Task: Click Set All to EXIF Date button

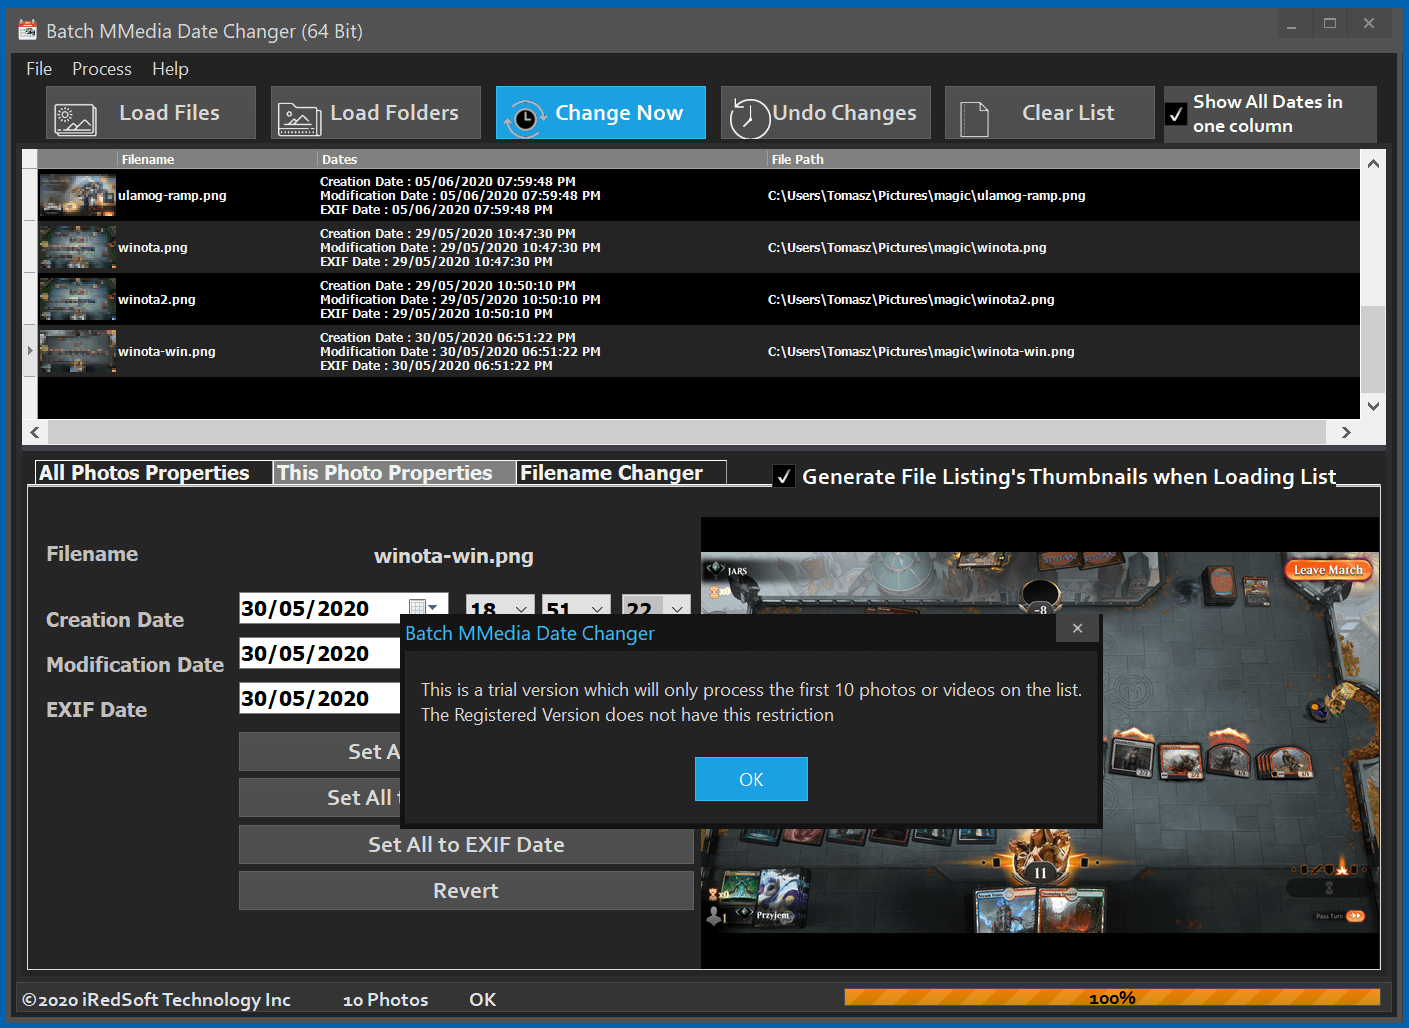Action: [x=466, y=844]
